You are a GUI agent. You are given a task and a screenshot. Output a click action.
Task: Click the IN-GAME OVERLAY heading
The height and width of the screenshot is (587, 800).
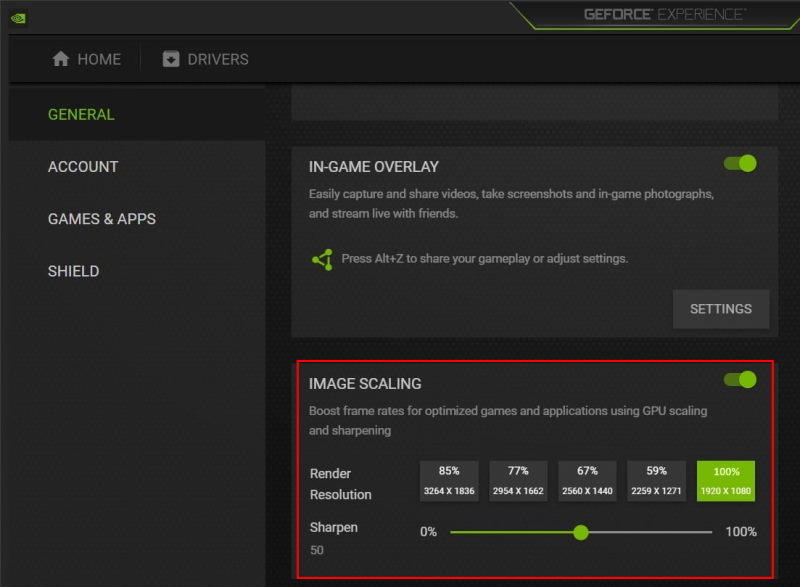[x=373, y=167]
